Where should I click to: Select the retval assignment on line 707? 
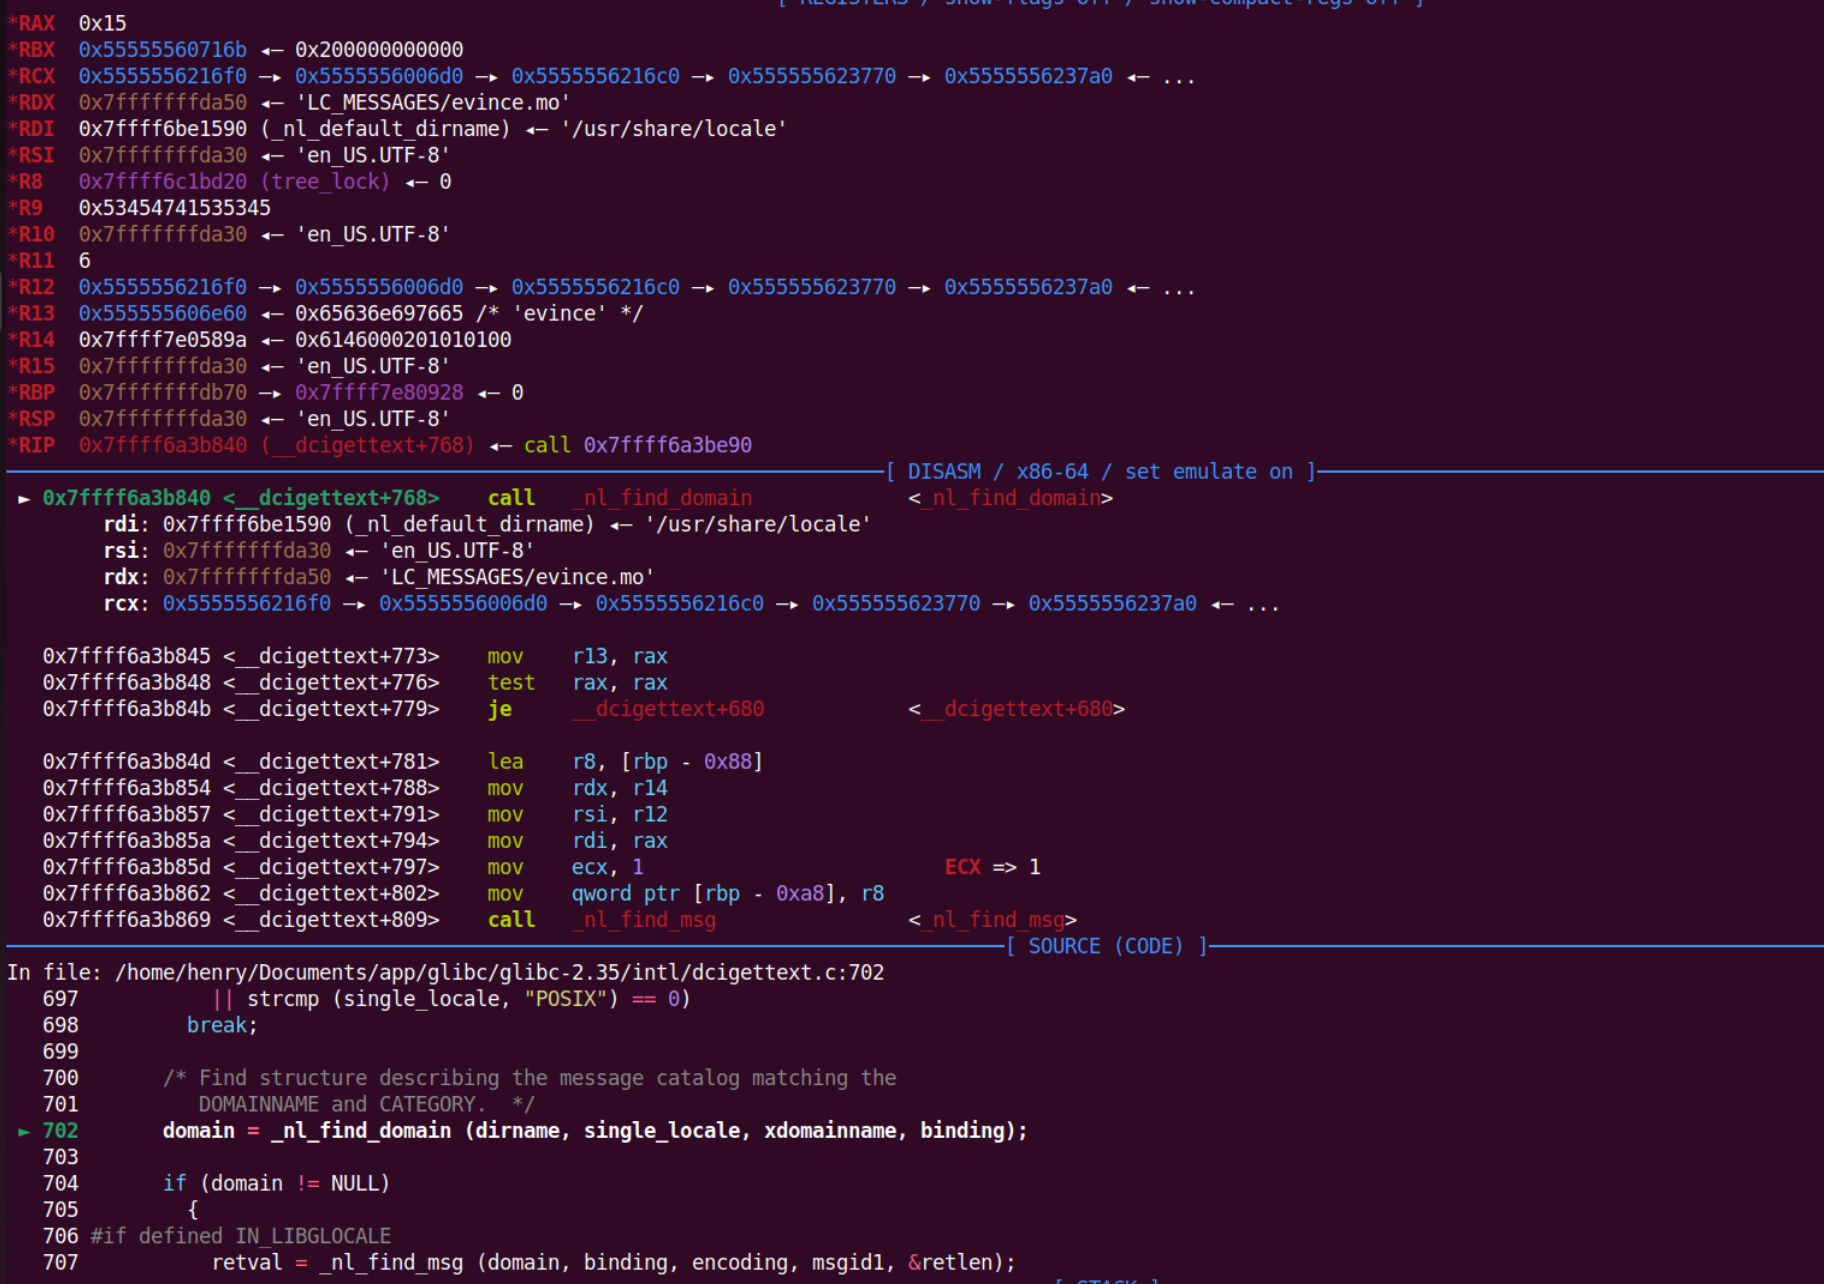612,1263
